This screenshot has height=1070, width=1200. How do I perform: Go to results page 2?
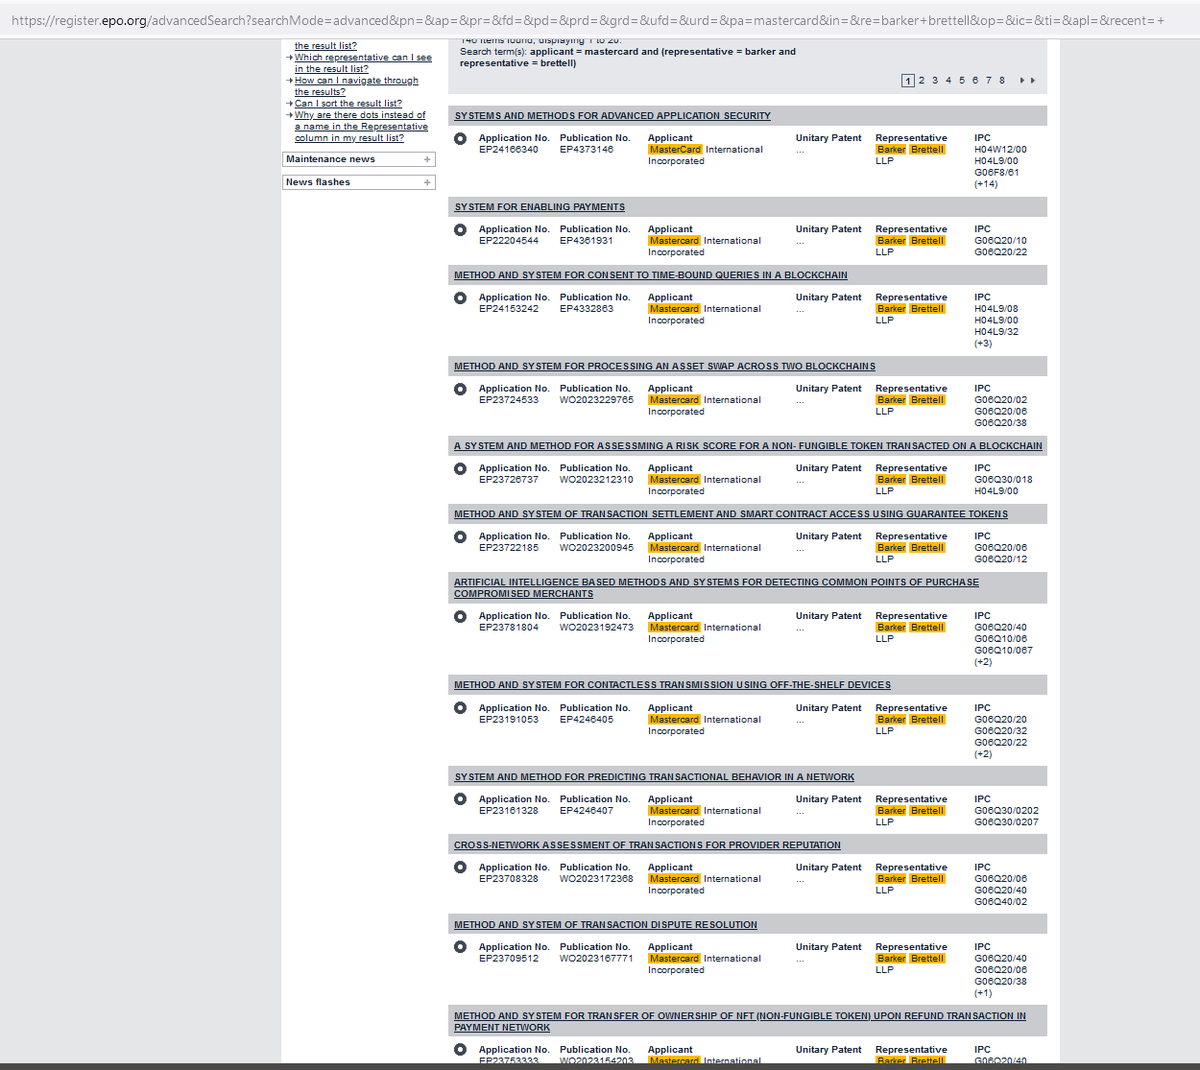click(922, 80)
